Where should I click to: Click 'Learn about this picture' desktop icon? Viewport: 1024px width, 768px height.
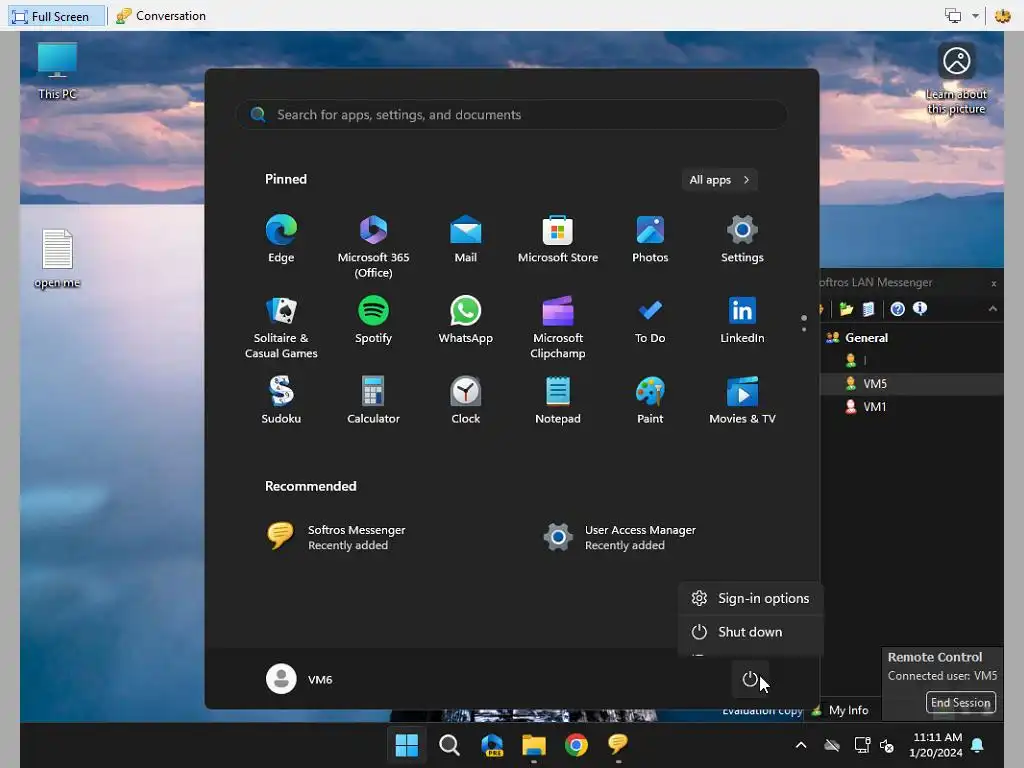(x=956, y=79)
